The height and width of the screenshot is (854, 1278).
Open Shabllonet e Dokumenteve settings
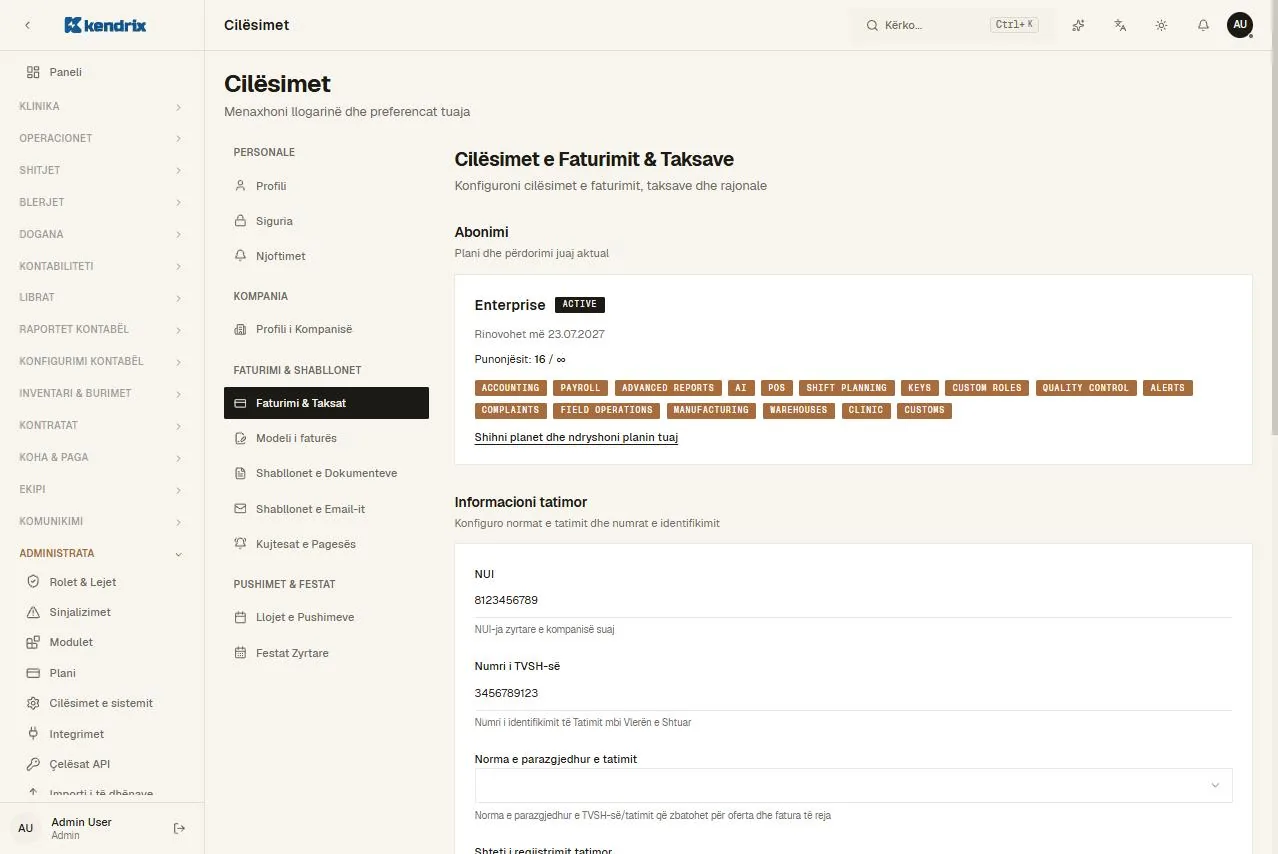coord(326,473)
